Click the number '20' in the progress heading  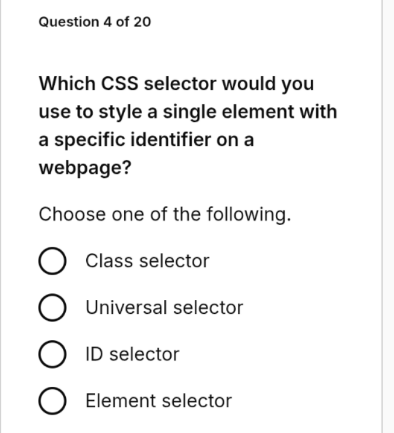[143, 22]
